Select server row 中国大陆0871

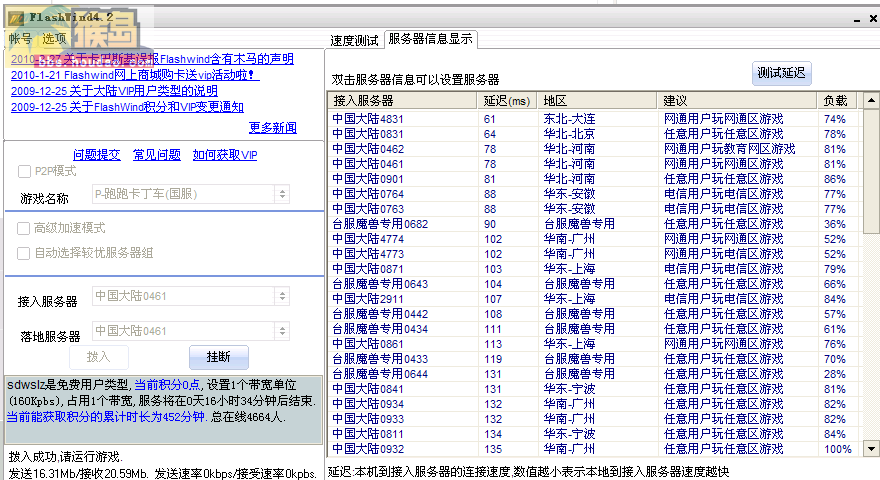[594, 269]
